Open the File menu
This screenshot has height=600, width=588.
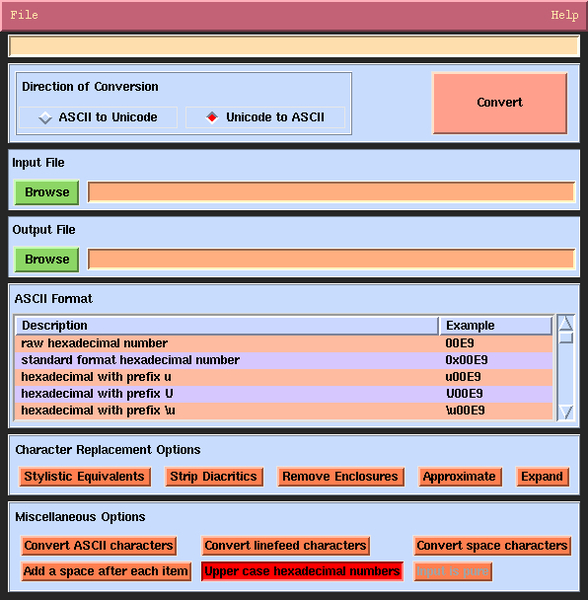pyautogui.click(x=24, y=15)
